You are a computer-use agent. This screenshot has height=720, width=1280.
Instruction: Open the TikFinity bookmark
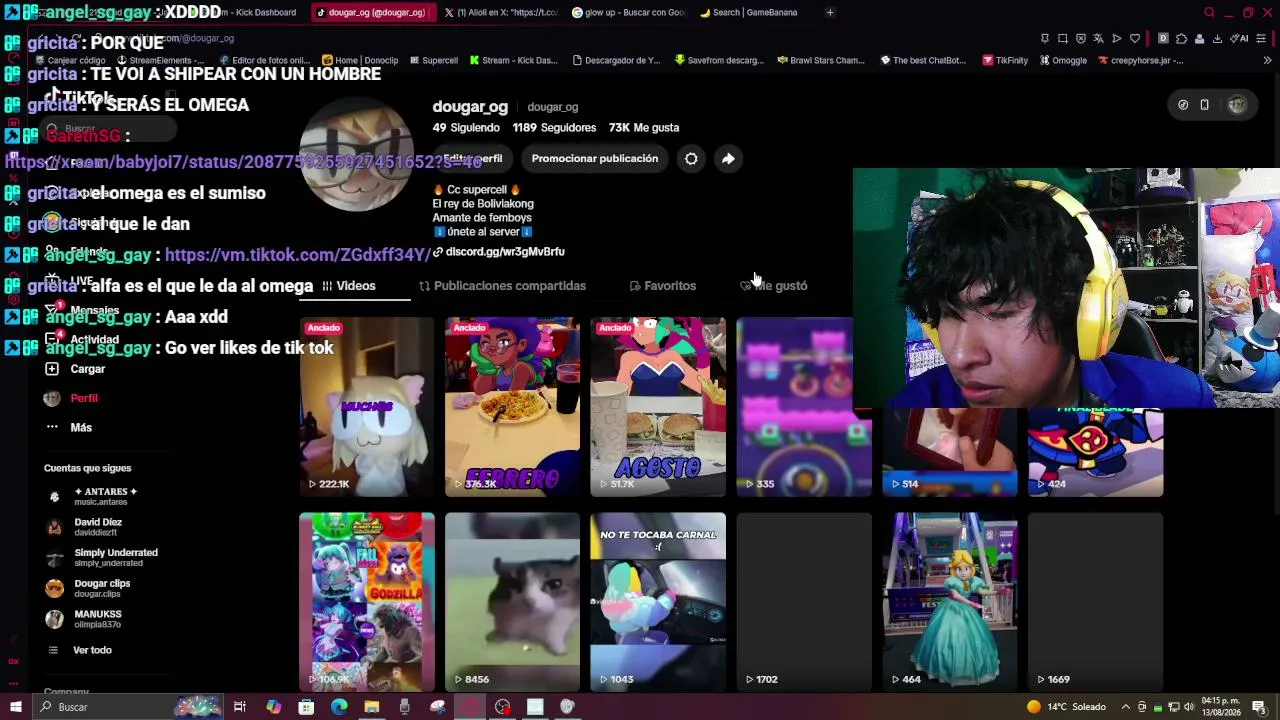(x=1005, y=60)
